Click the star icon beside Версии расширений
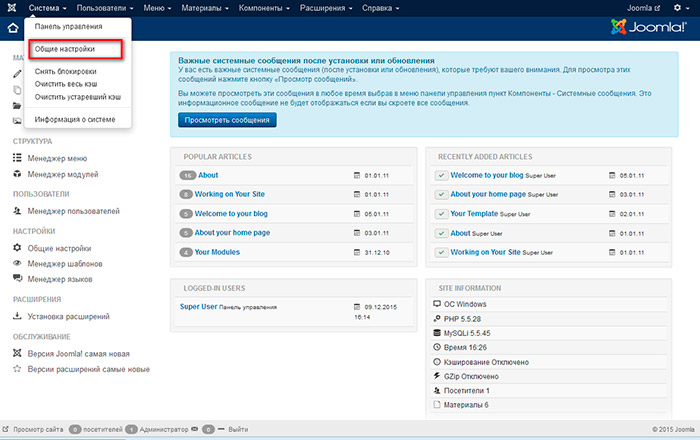This screenshot has height=440, width=700. (x=17, y=369)
